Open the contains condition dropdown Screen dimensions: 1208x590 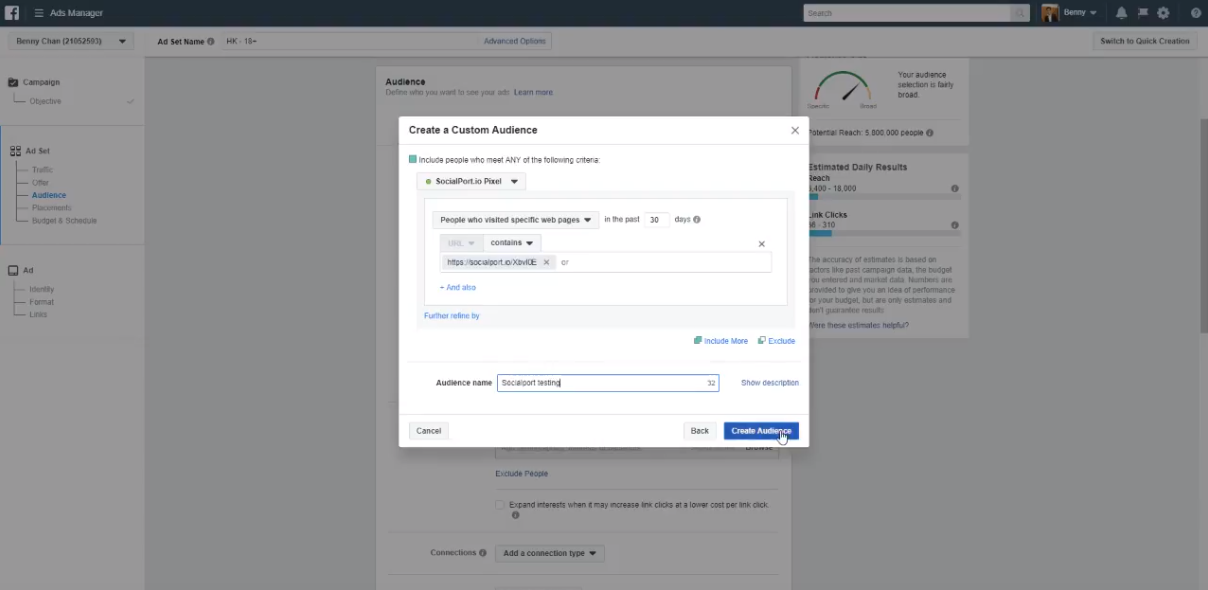(x=512, y=243)
